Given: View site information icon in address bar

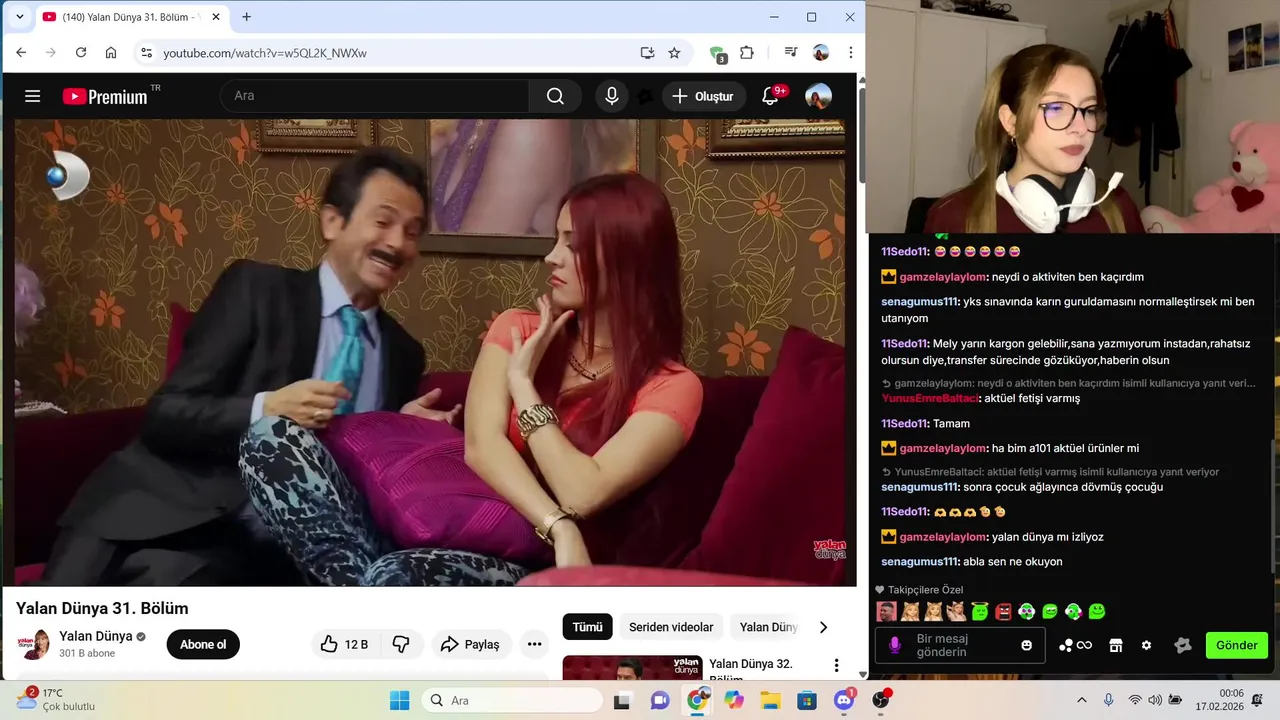Looking at the screenshot, I should click(146, 53).
